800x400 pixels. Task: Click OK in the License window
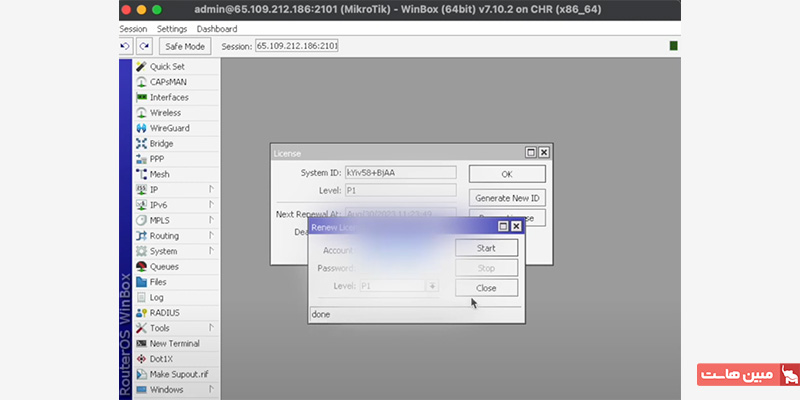coord(507,174)
